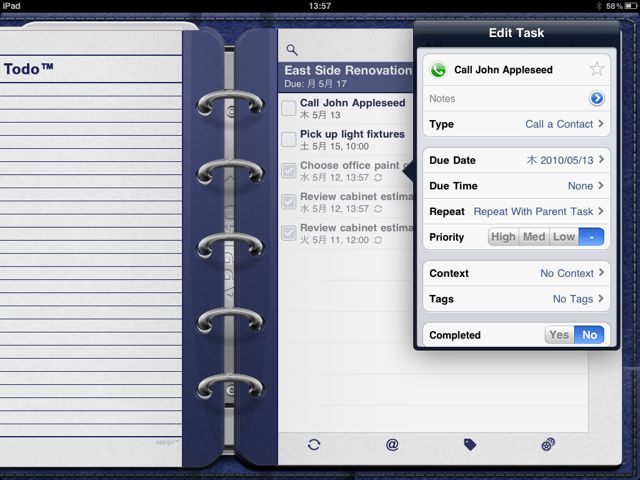
Task: Tap the green phone call icon
Action: (x=438, y=70)
